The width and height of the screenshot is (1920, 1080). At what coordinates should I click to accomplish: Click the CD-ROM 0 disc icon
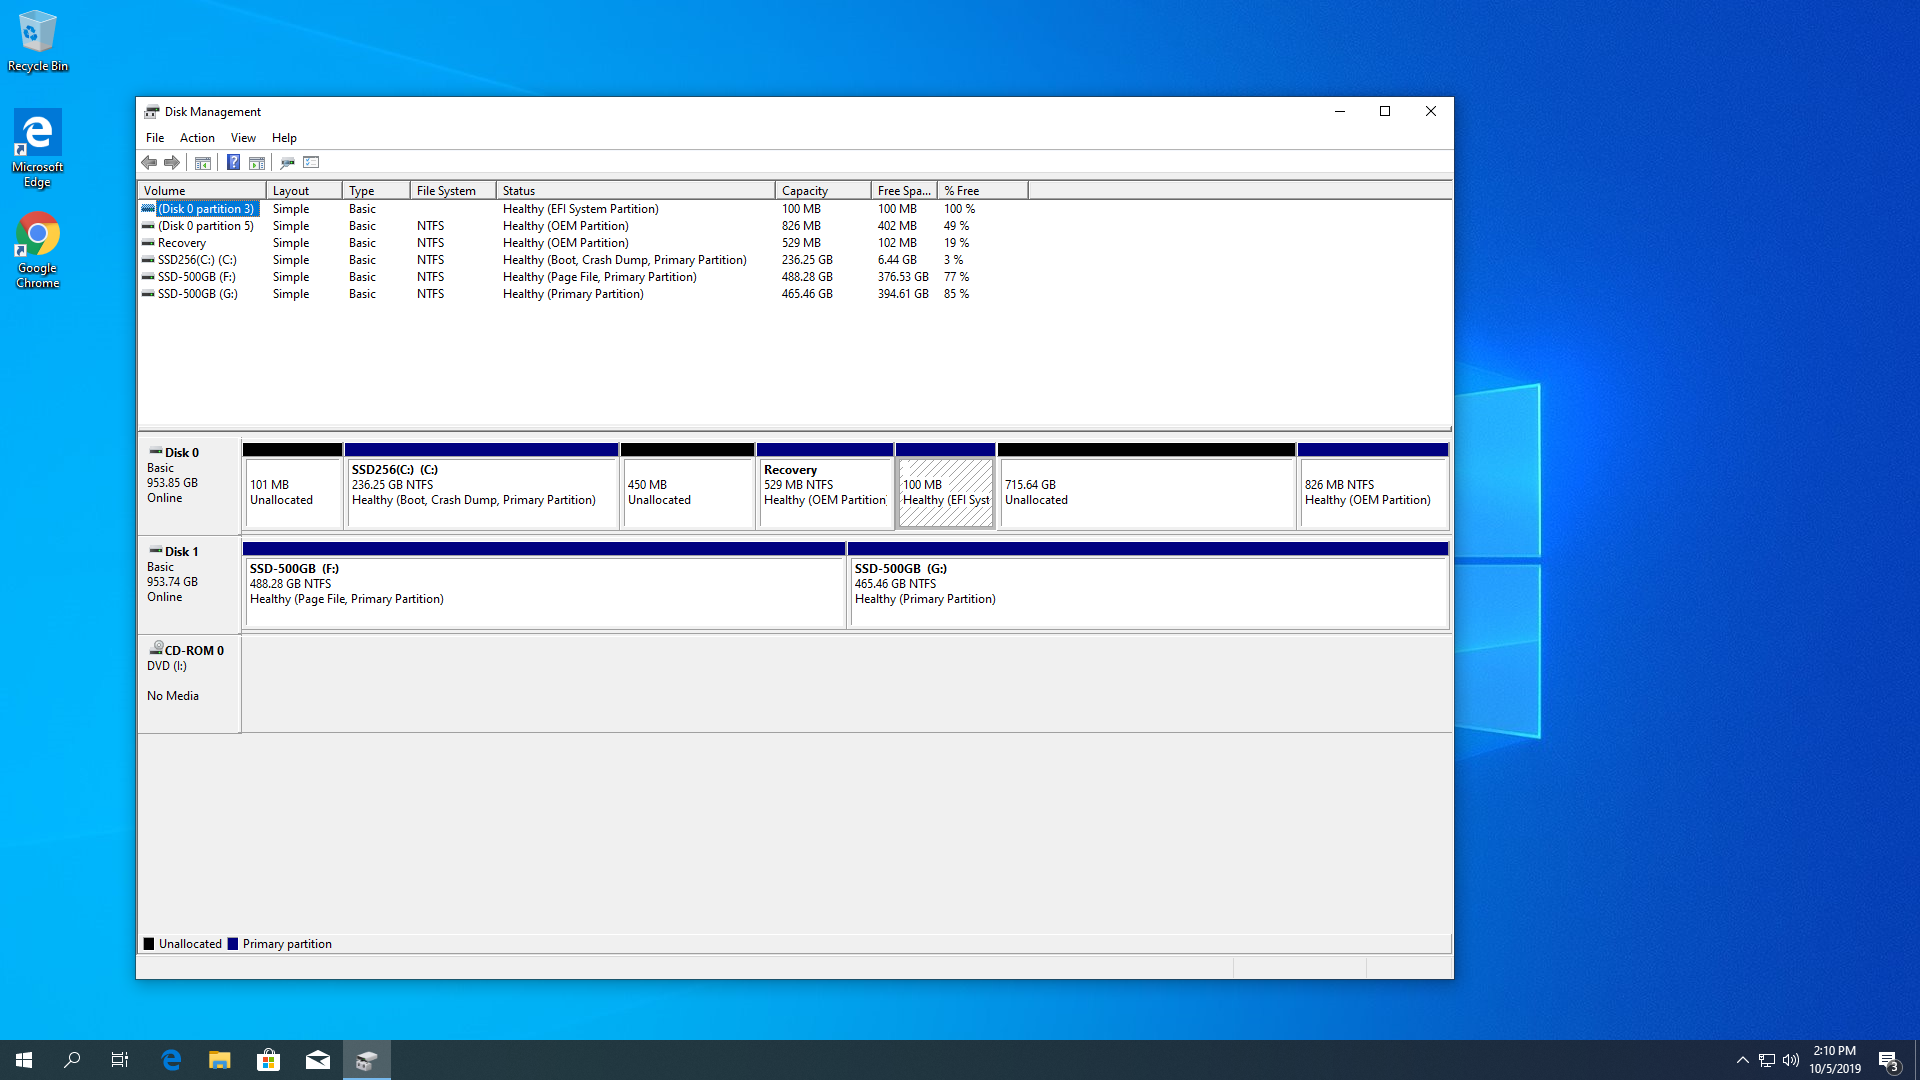click(156, 648)
